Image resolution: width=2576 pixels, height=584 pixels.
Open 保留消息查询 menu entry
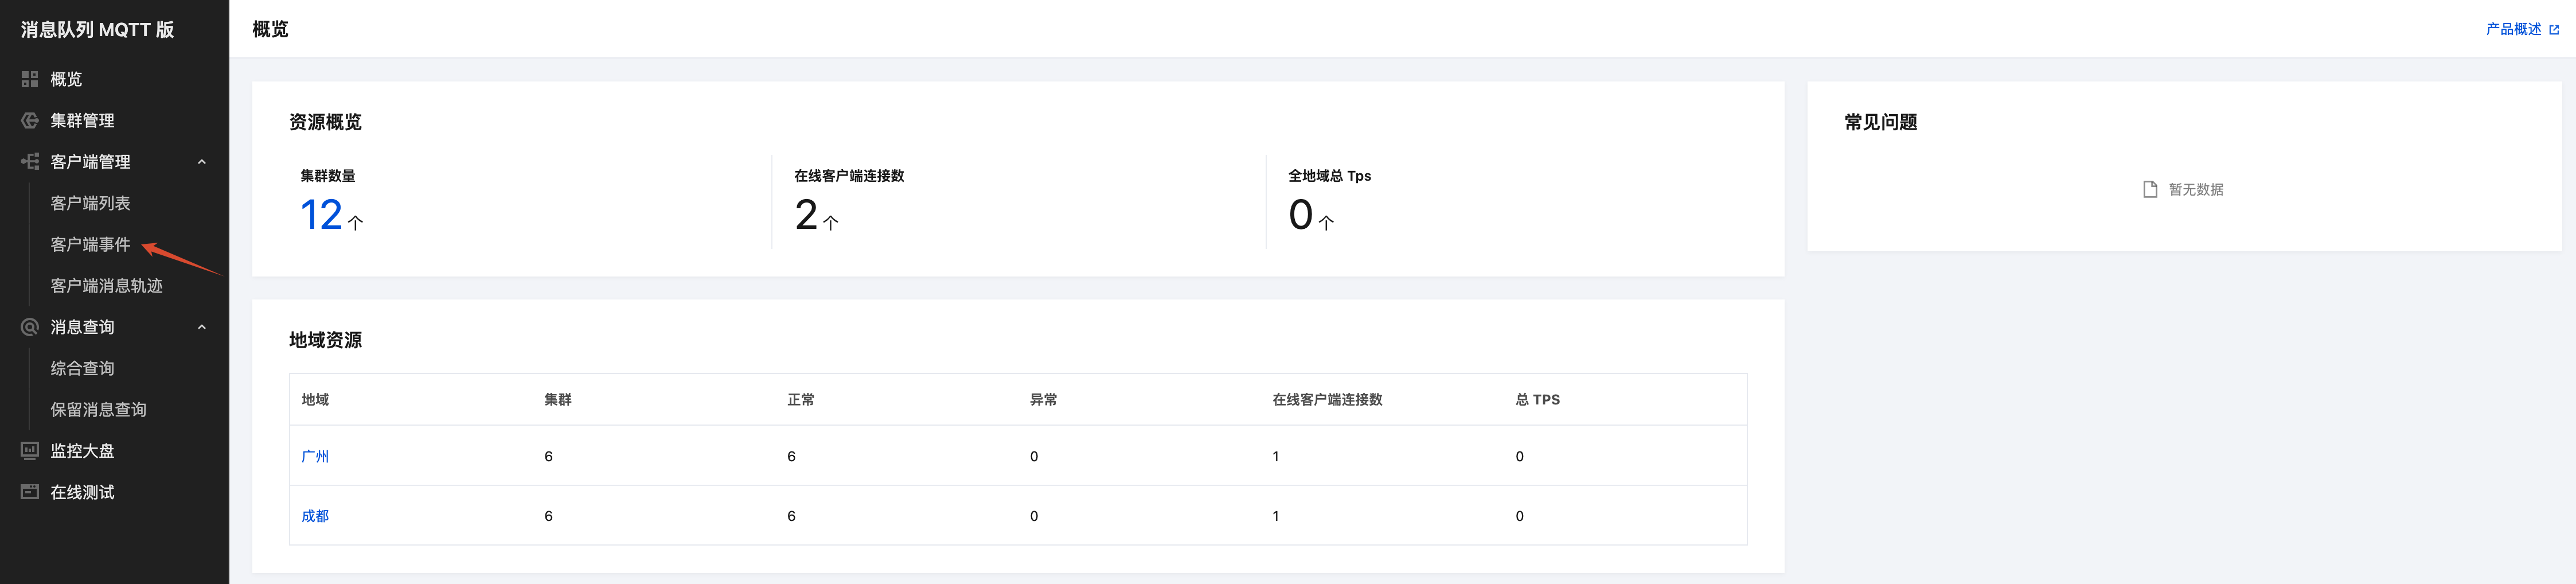99,410
